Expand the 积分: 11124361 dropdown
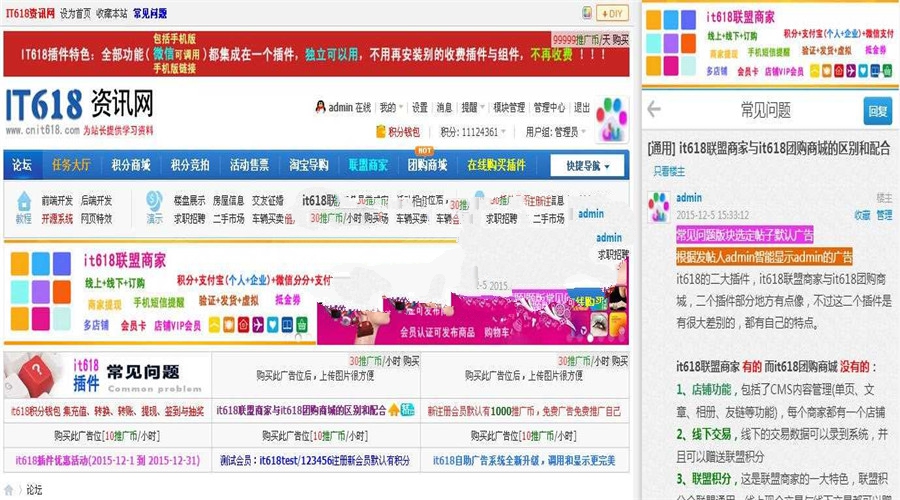 tap(473, 132)
